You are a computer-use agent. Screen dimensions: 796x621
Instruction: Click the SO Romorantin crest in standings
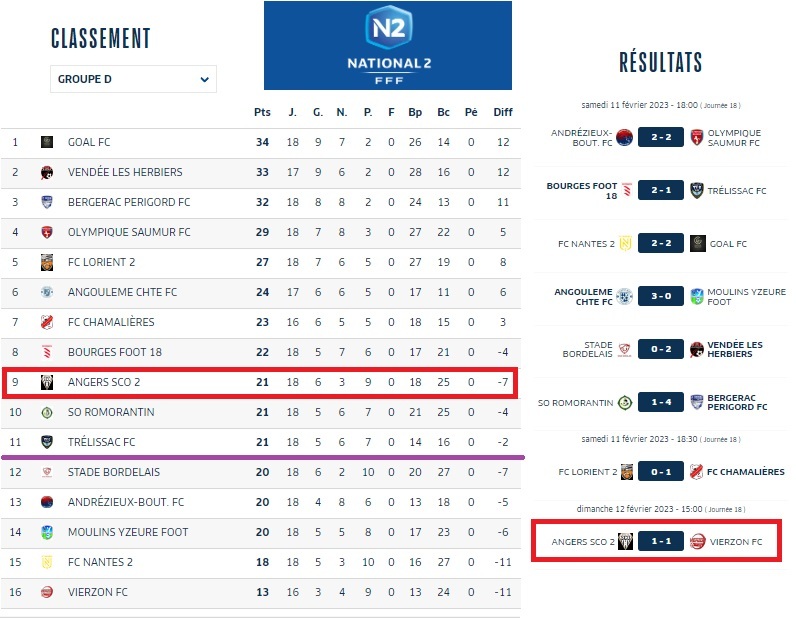46,412
